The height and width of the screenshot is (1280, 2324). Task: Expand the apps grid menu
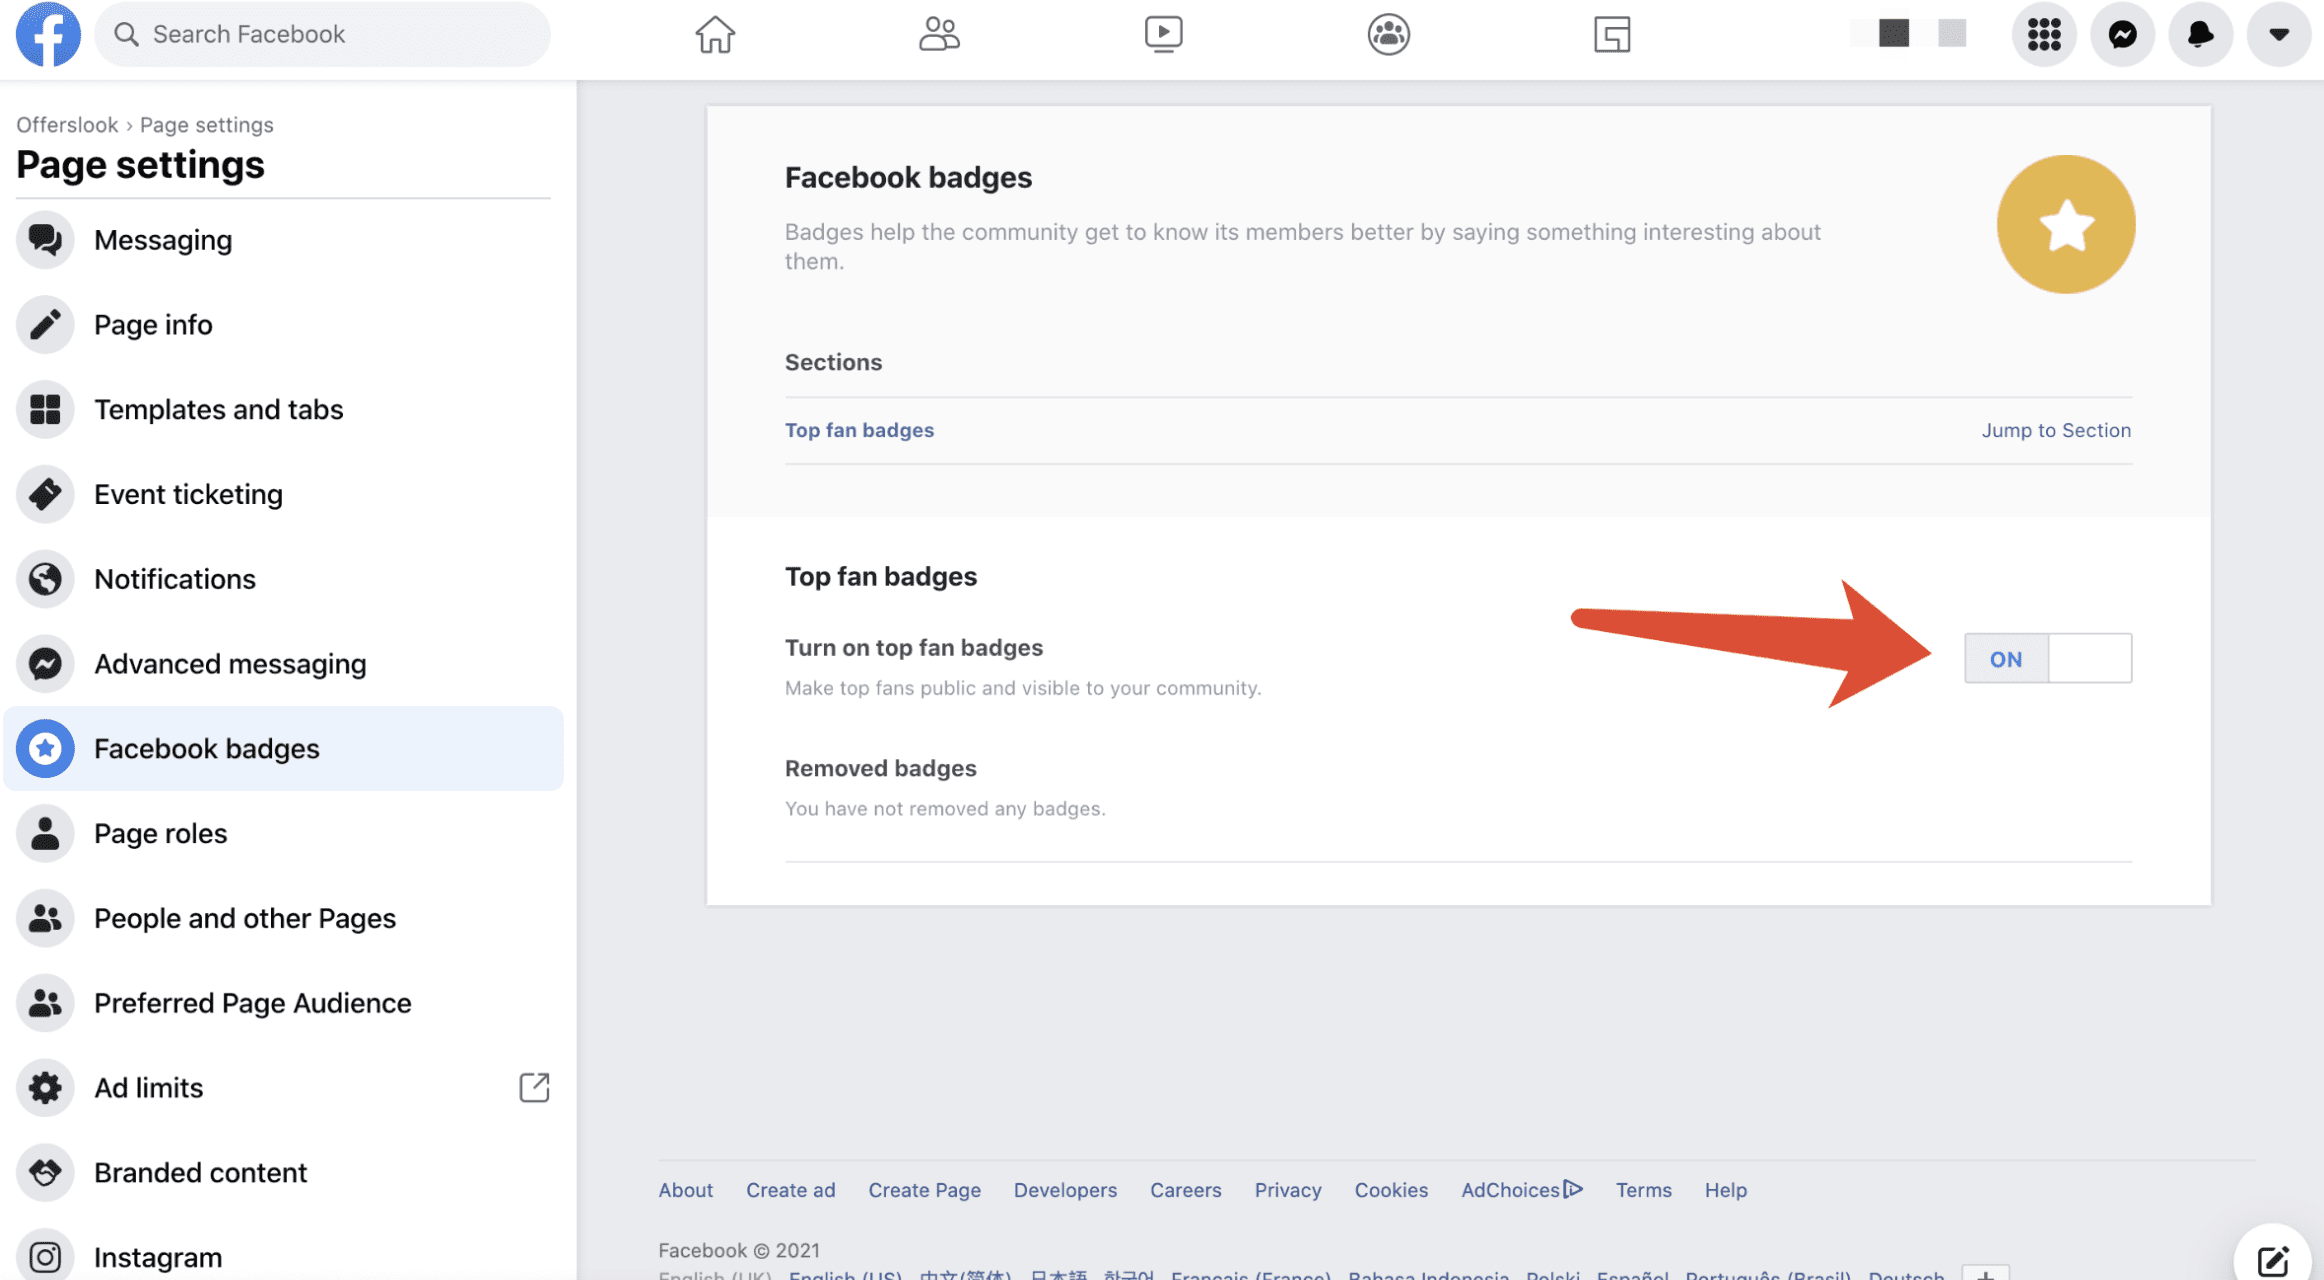(2045, 33)
